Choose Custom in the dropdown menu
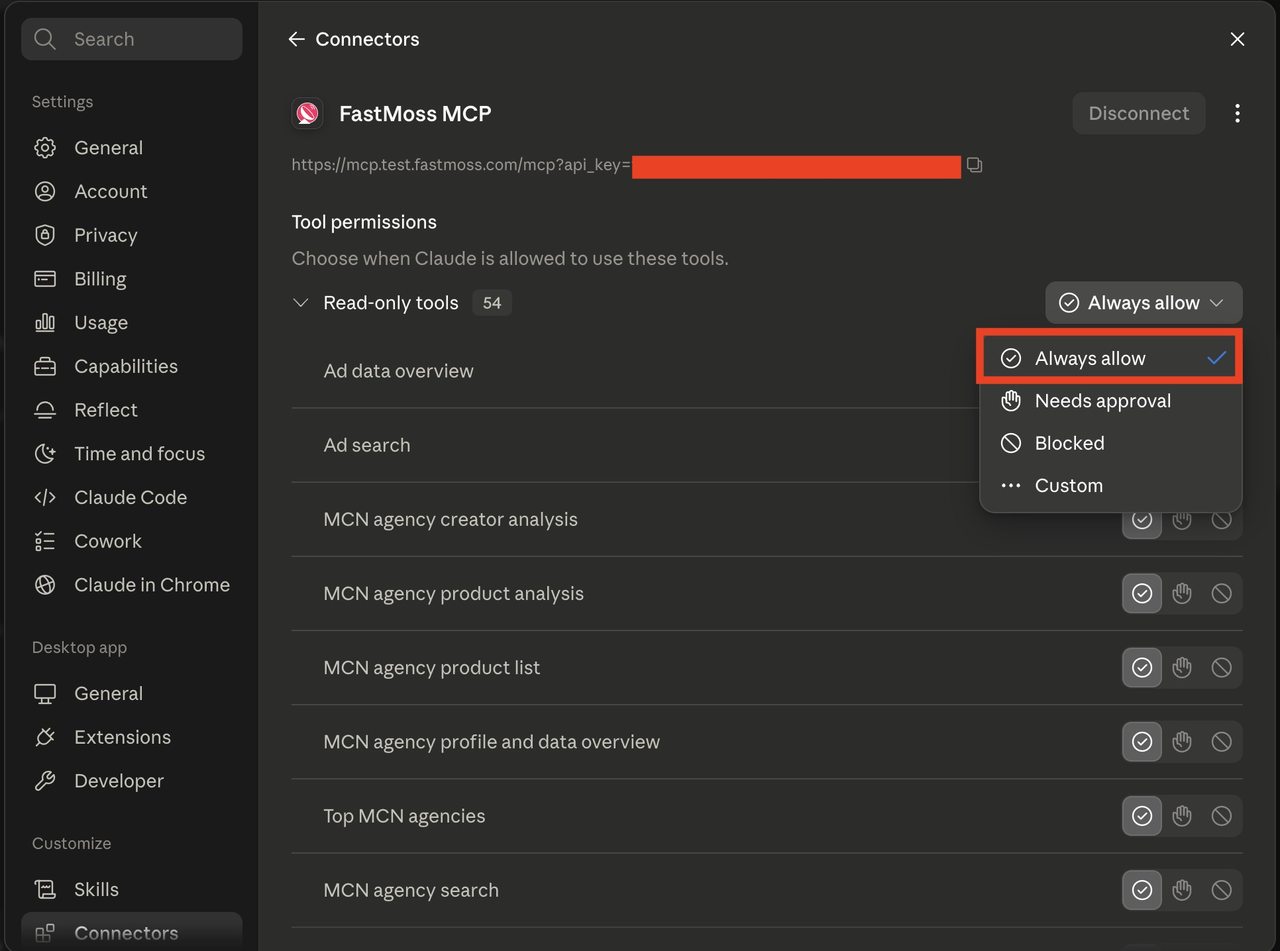 point(1110,485)
